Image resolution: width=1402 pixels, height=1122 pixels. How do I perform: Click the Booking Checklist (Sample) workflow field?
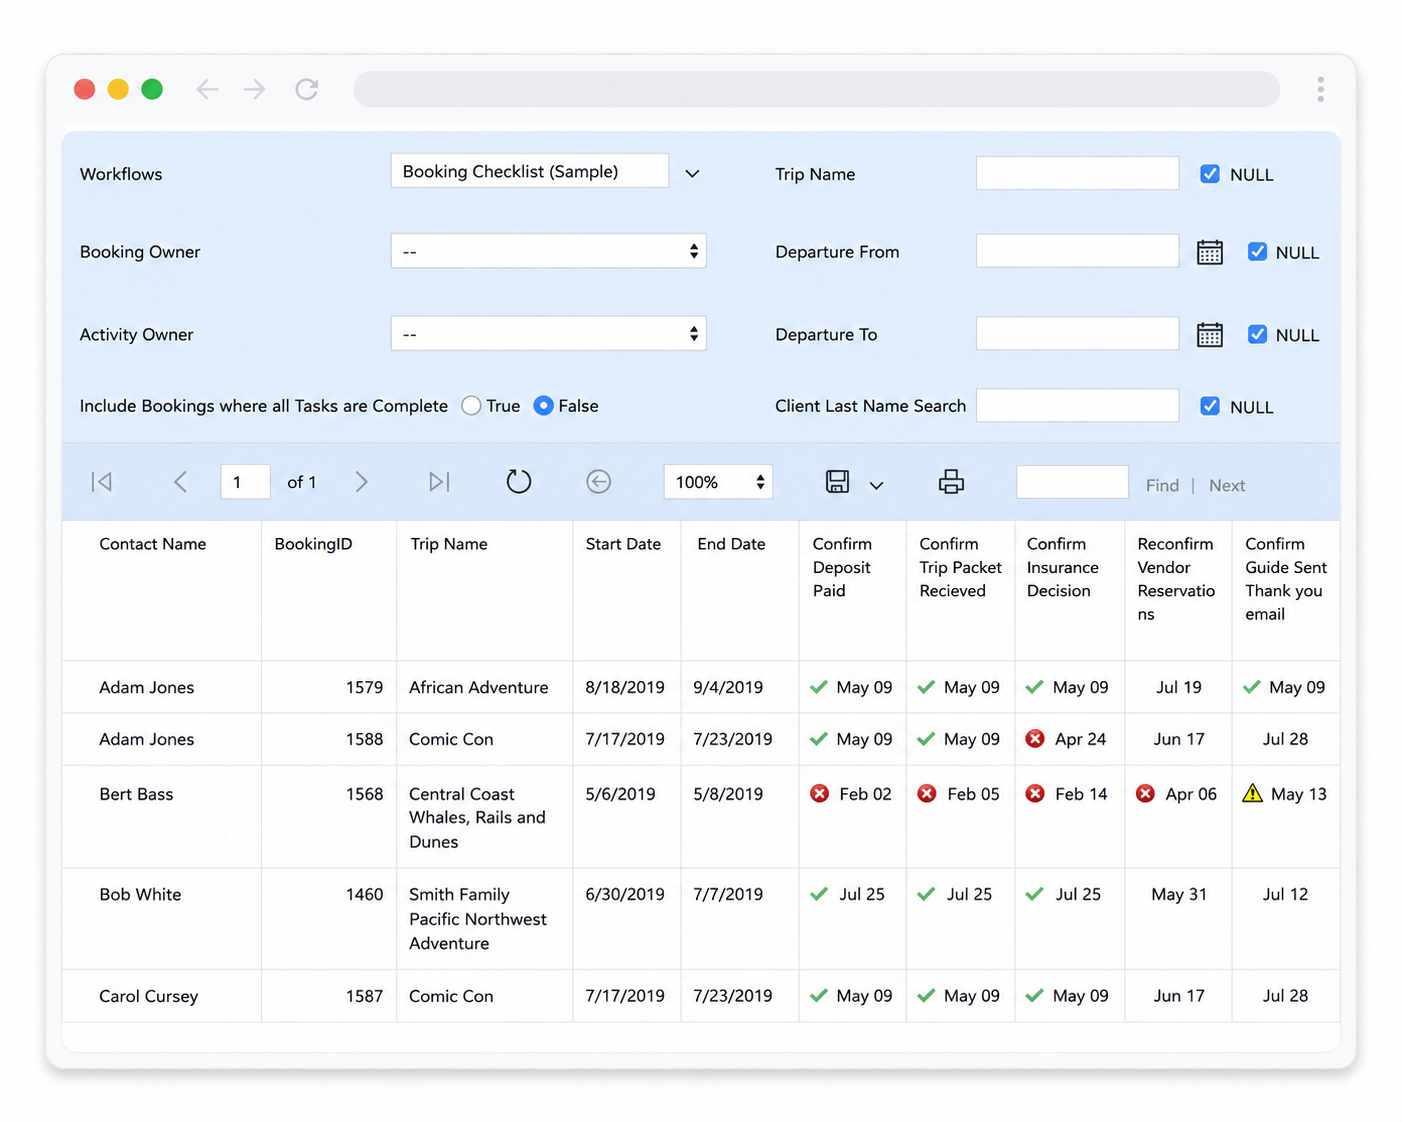(529, 171)
